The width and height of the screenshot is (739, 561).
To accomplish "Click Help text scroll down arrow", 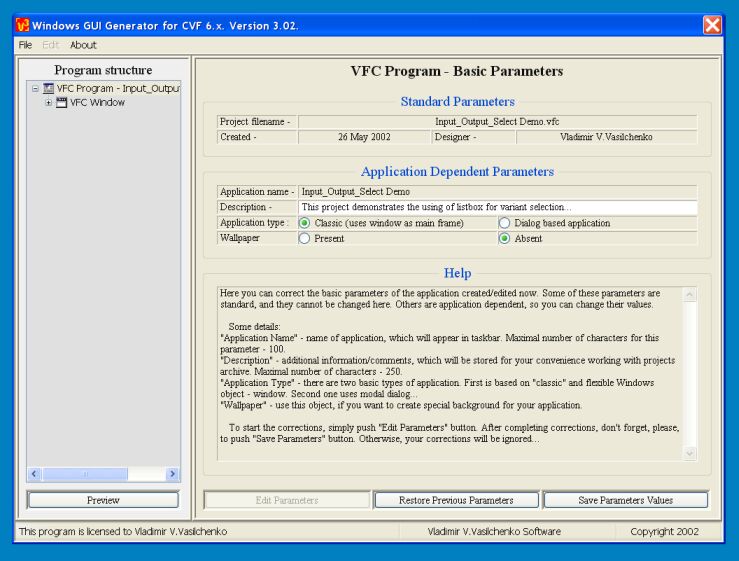I will tap(690, 453).
